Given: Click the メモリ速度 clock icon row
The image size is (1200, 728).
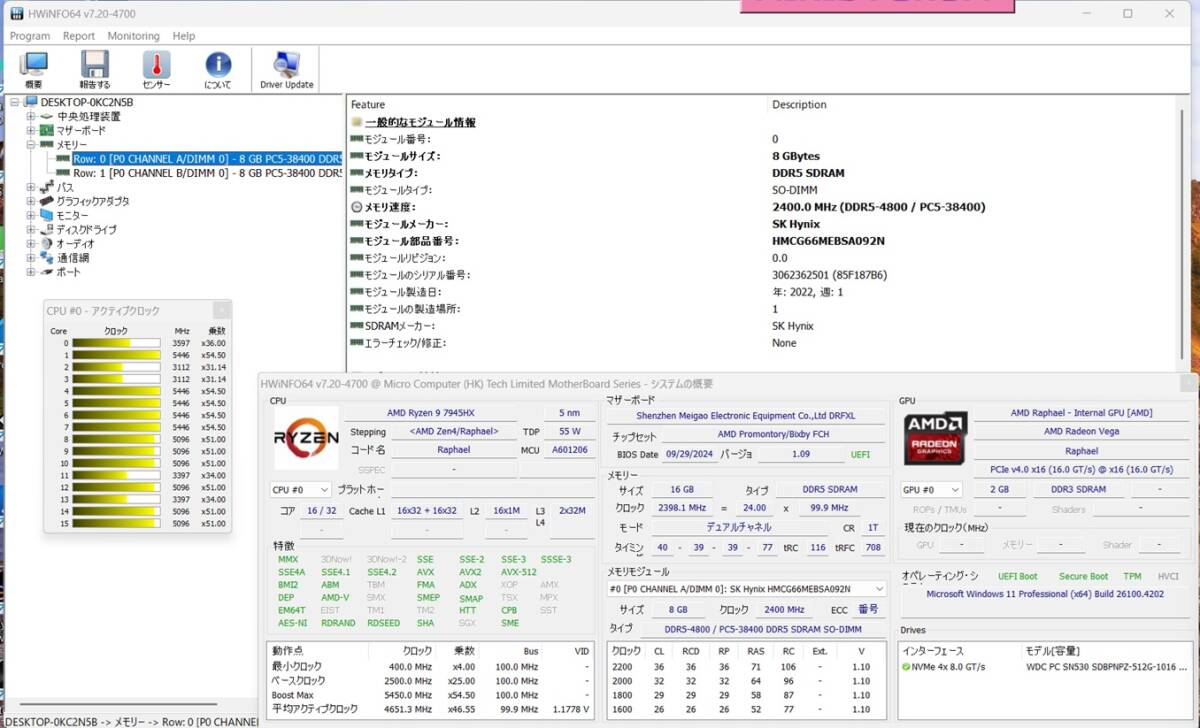Looking at the screenshot, I should click(357, 207).
